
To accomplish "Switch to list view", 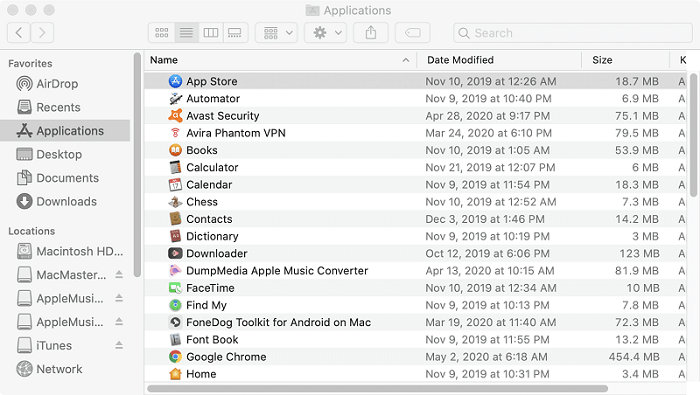I will 187,33.
